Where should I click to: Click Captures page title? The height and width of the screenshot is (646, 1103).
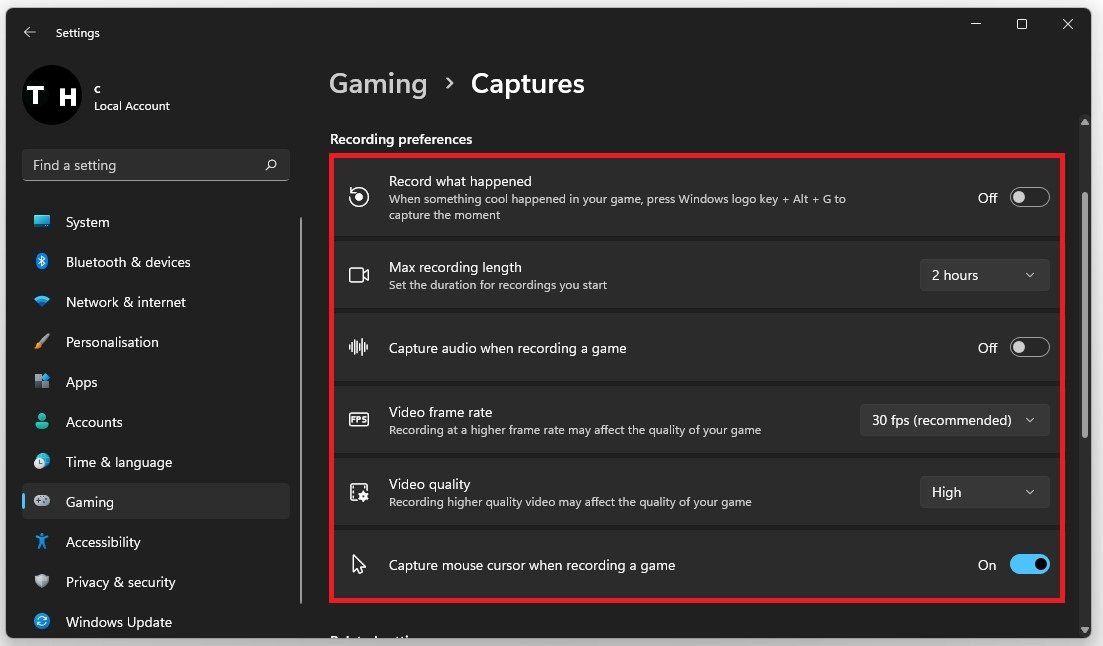(528, 84)
